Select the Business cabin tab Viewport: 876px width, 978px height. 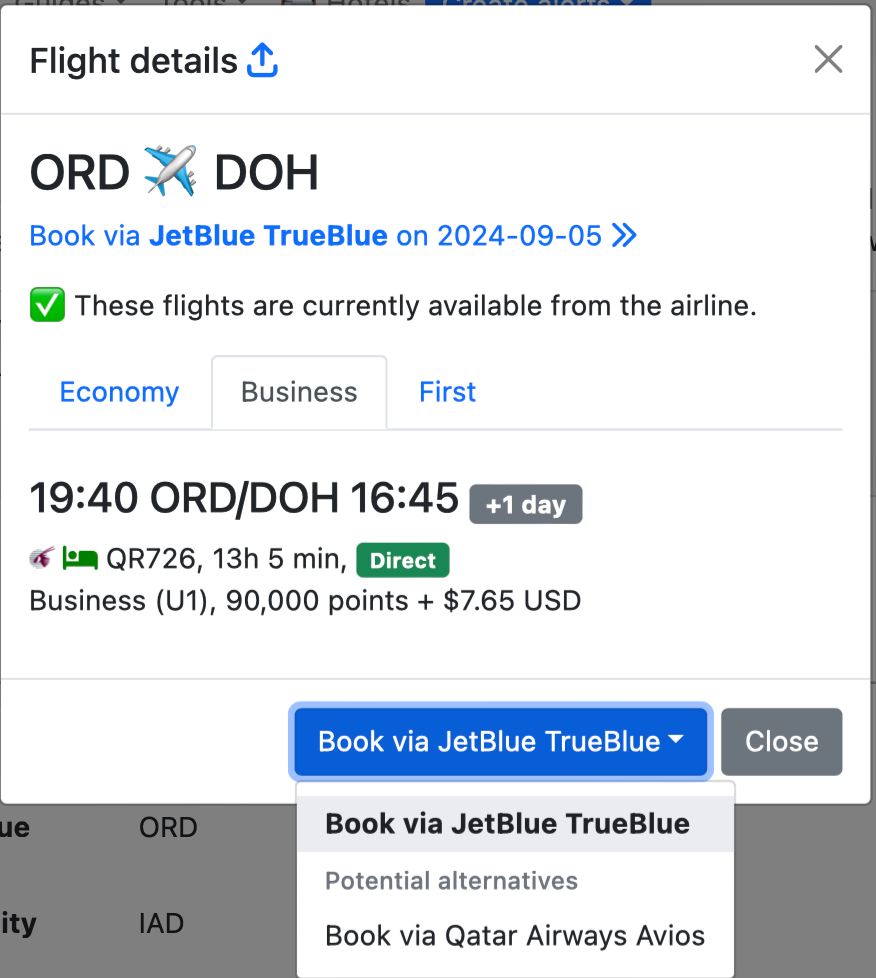299,392
